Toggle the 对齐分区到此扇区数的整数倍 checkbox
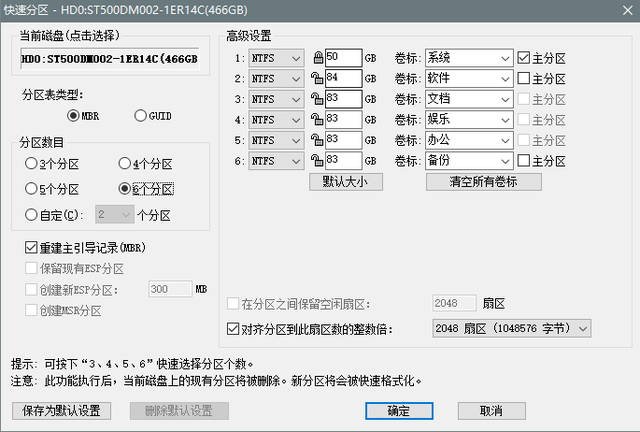Image resolution: width=640 pixels, height=432 pixels. click(x=309, y=329)
